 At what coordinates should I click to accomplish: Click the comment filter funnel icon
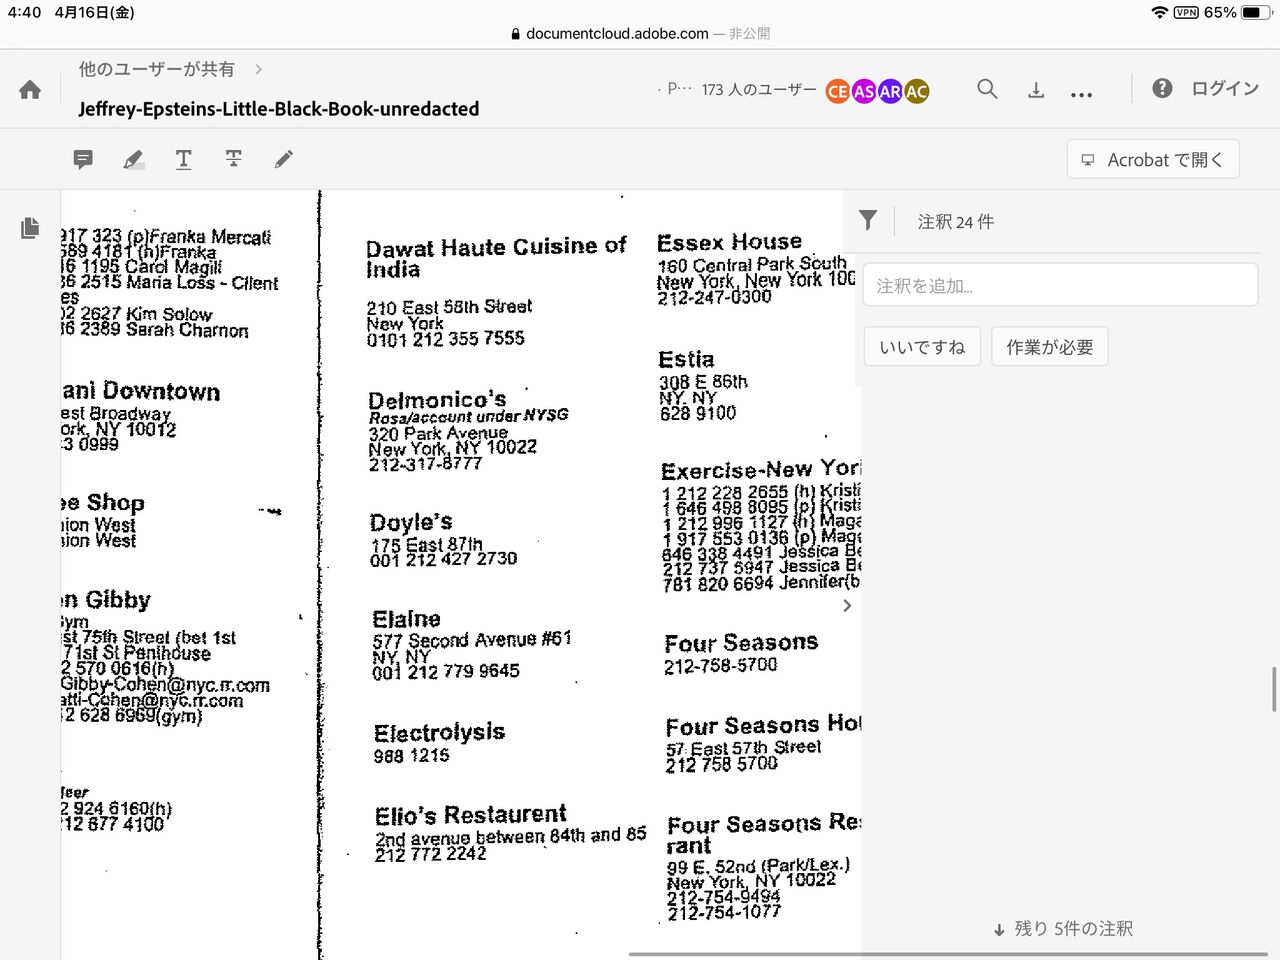click(868, 221)
